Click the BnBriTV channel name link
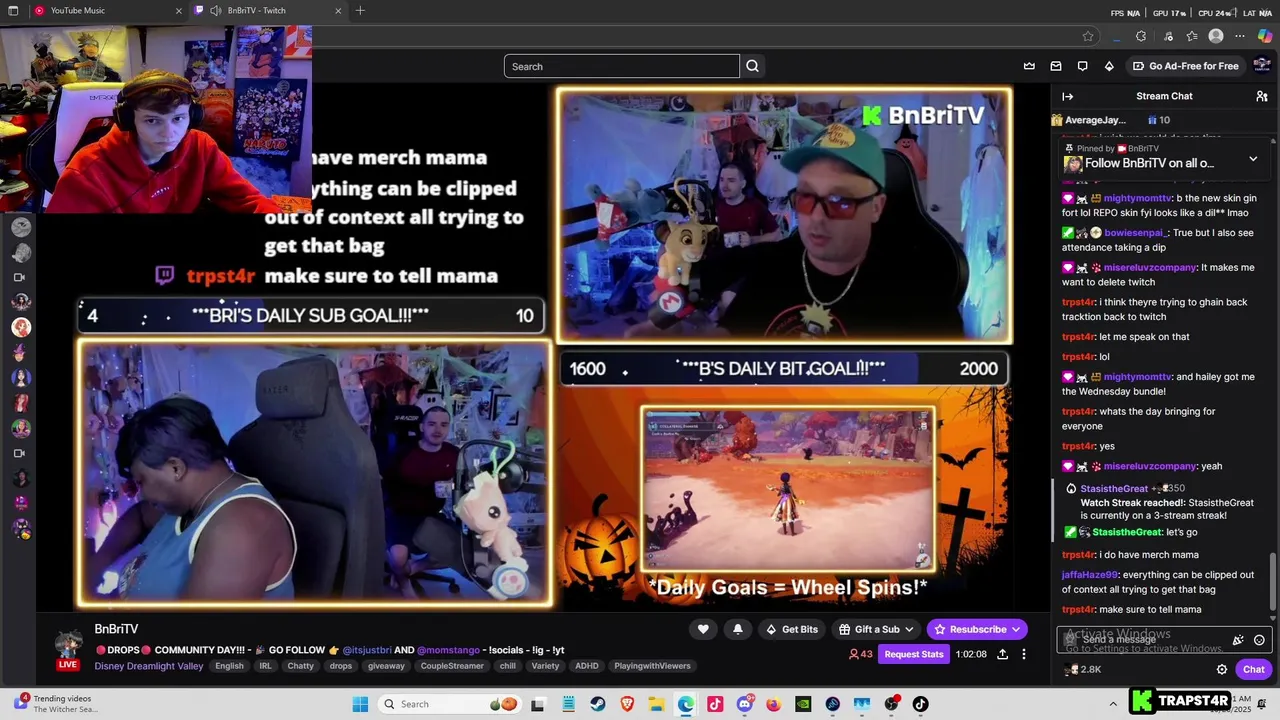 coord(116,629)
